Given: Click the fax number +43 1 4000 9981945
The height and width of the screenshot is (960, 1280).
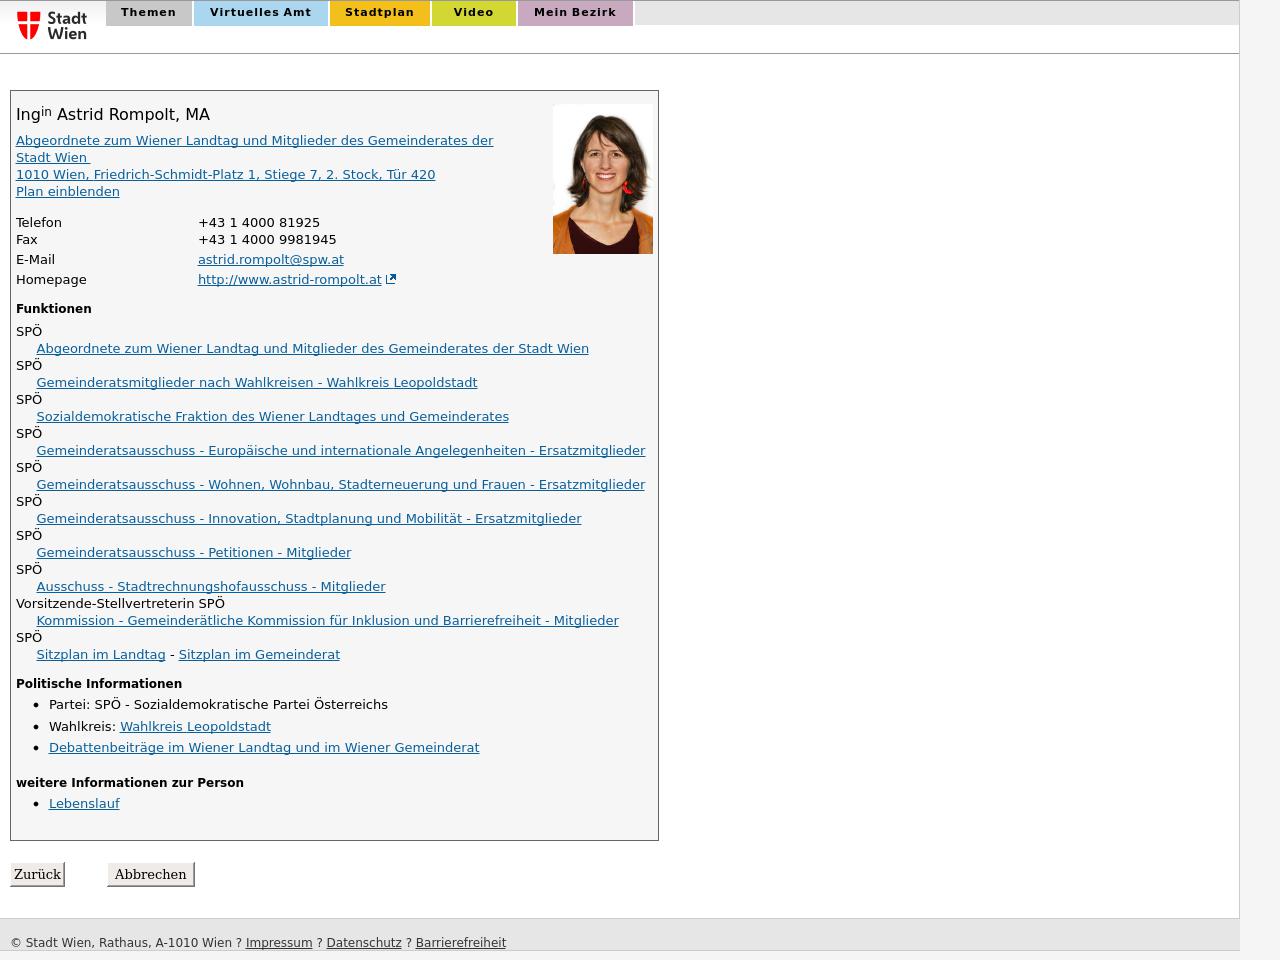Looking at the screenshot, I should tap(267, 240).
